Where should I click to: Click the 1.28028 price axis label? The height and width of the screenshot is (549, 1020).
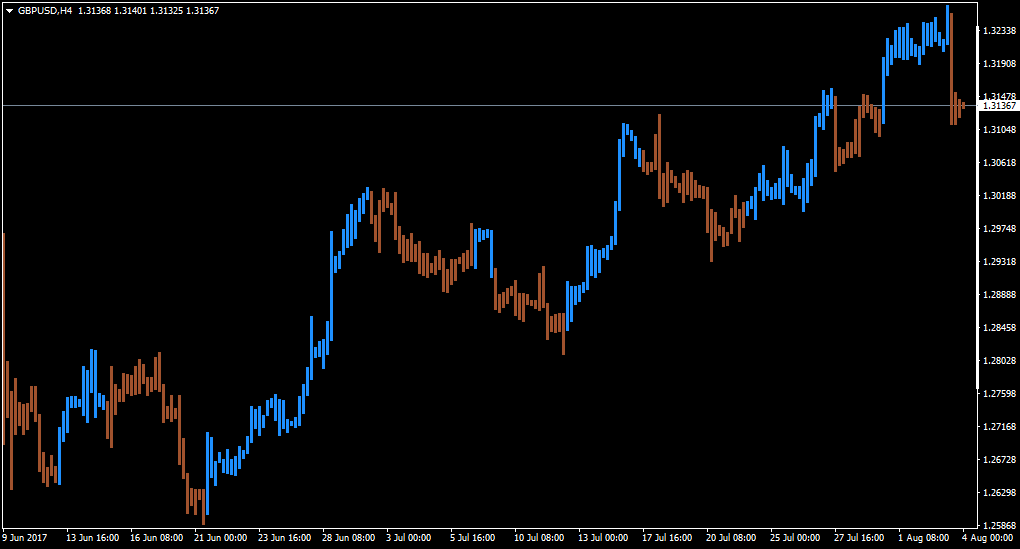999,360
